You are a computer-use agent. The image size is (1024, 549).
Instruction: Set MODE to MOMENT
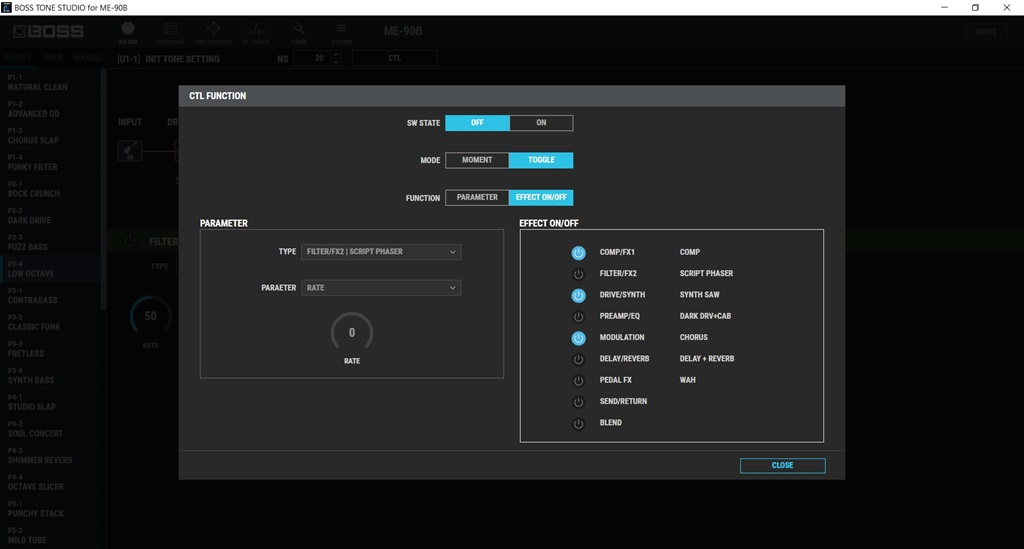(477, 160)
